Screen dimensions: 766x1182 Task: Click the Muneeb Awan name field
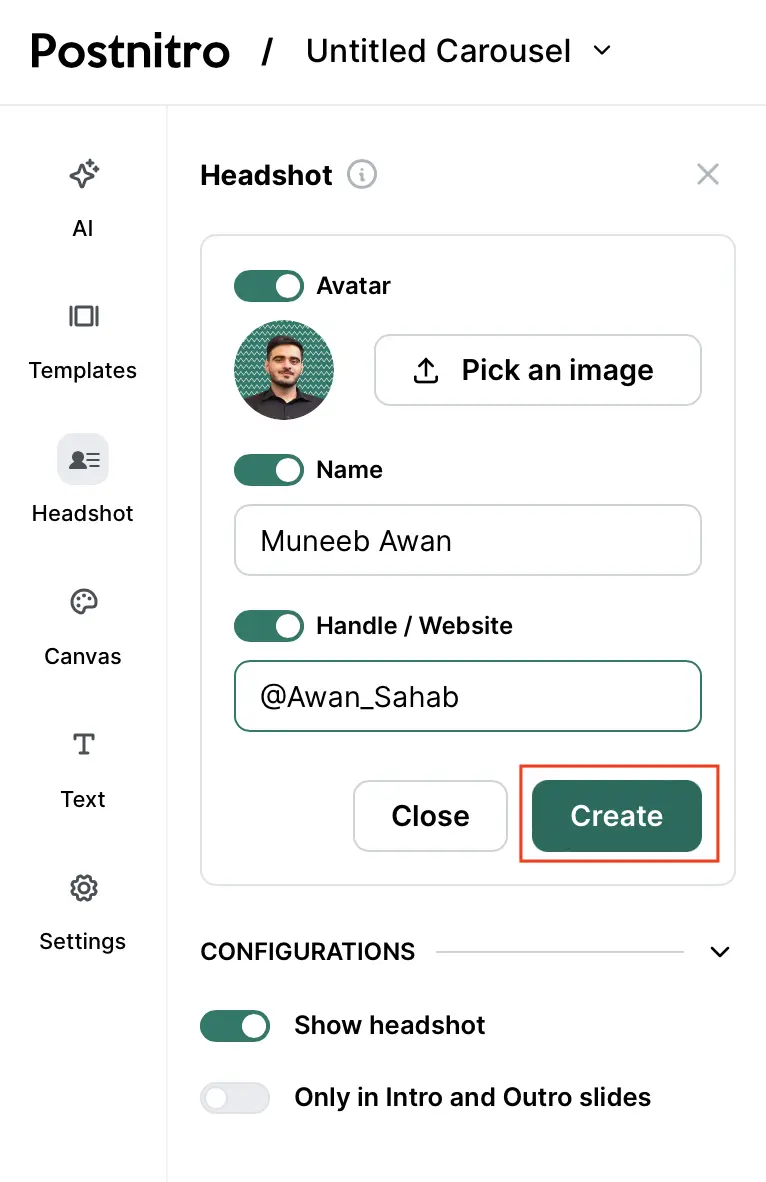467,541
